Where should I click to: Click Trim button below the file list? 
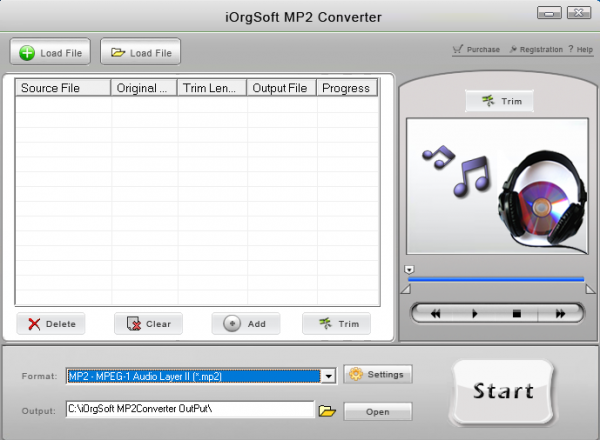click(x=336, y=324)
